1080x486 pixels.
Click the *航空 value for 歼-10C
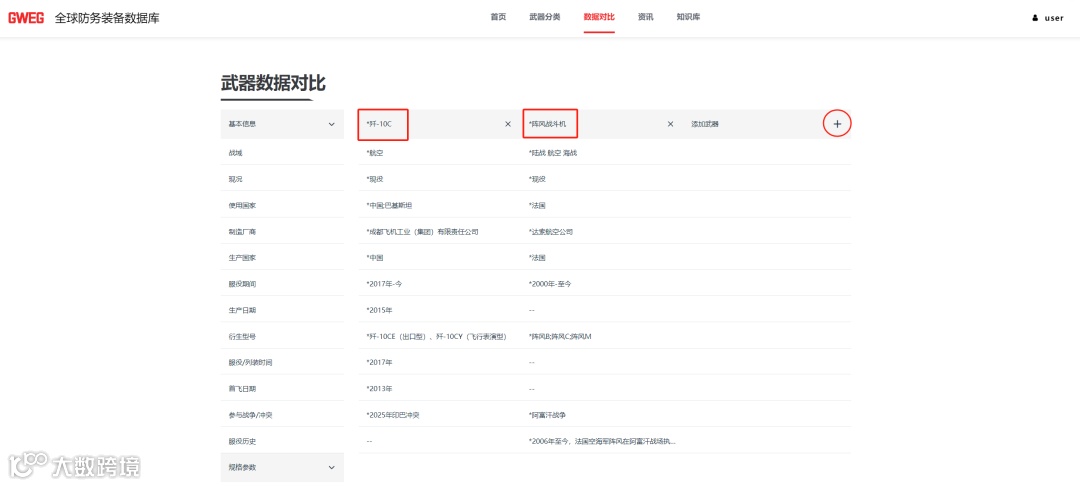[x=375, y=153]
